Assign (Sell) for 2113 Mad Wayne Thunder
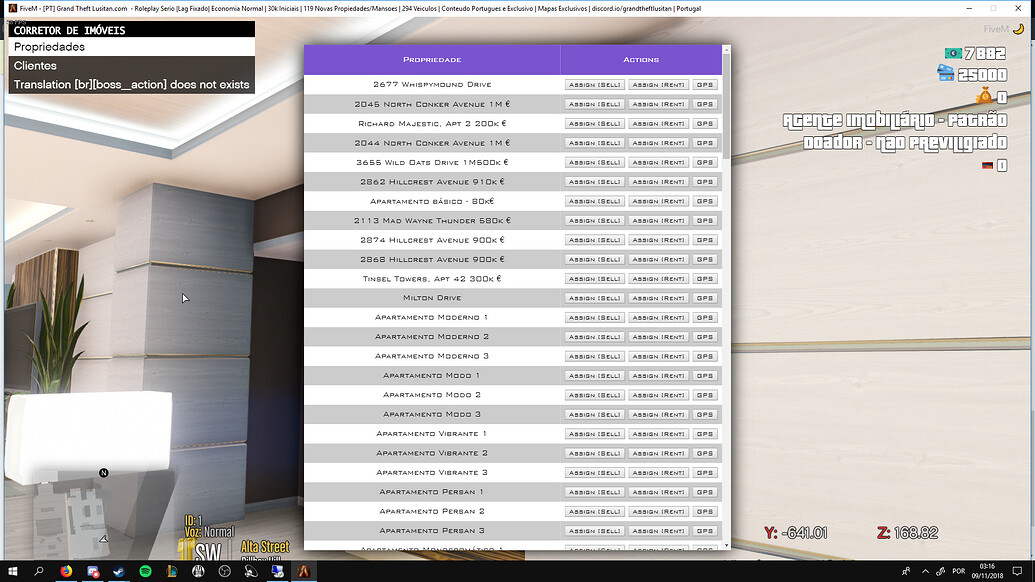The image size is (1035, 582). pyautogui.click(x=595, y=220)
